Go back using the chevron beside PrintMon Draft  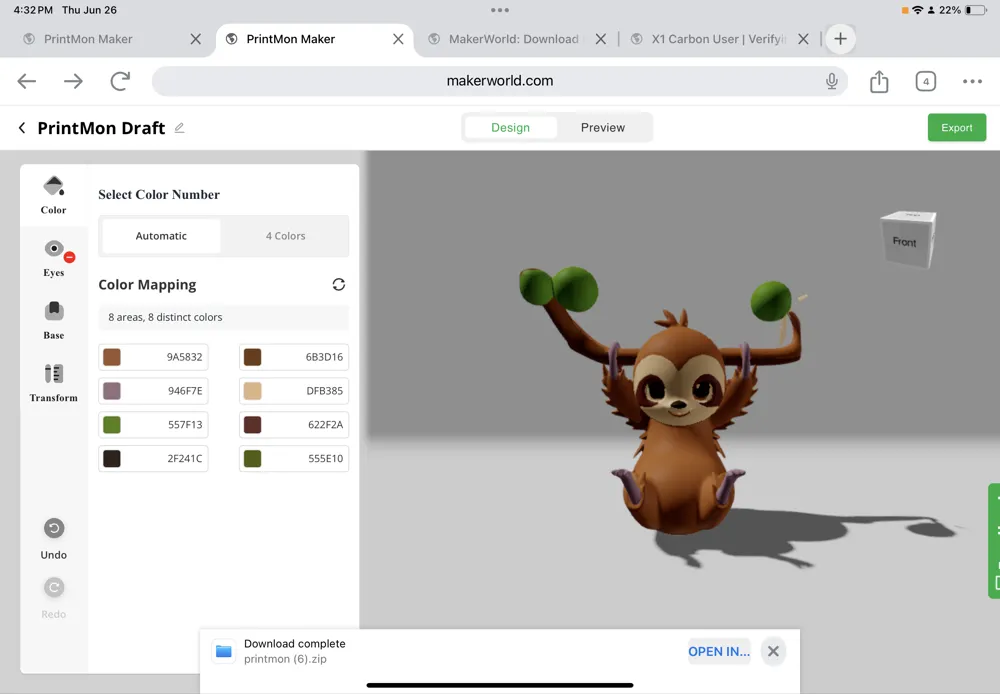(x=22, y=128)
